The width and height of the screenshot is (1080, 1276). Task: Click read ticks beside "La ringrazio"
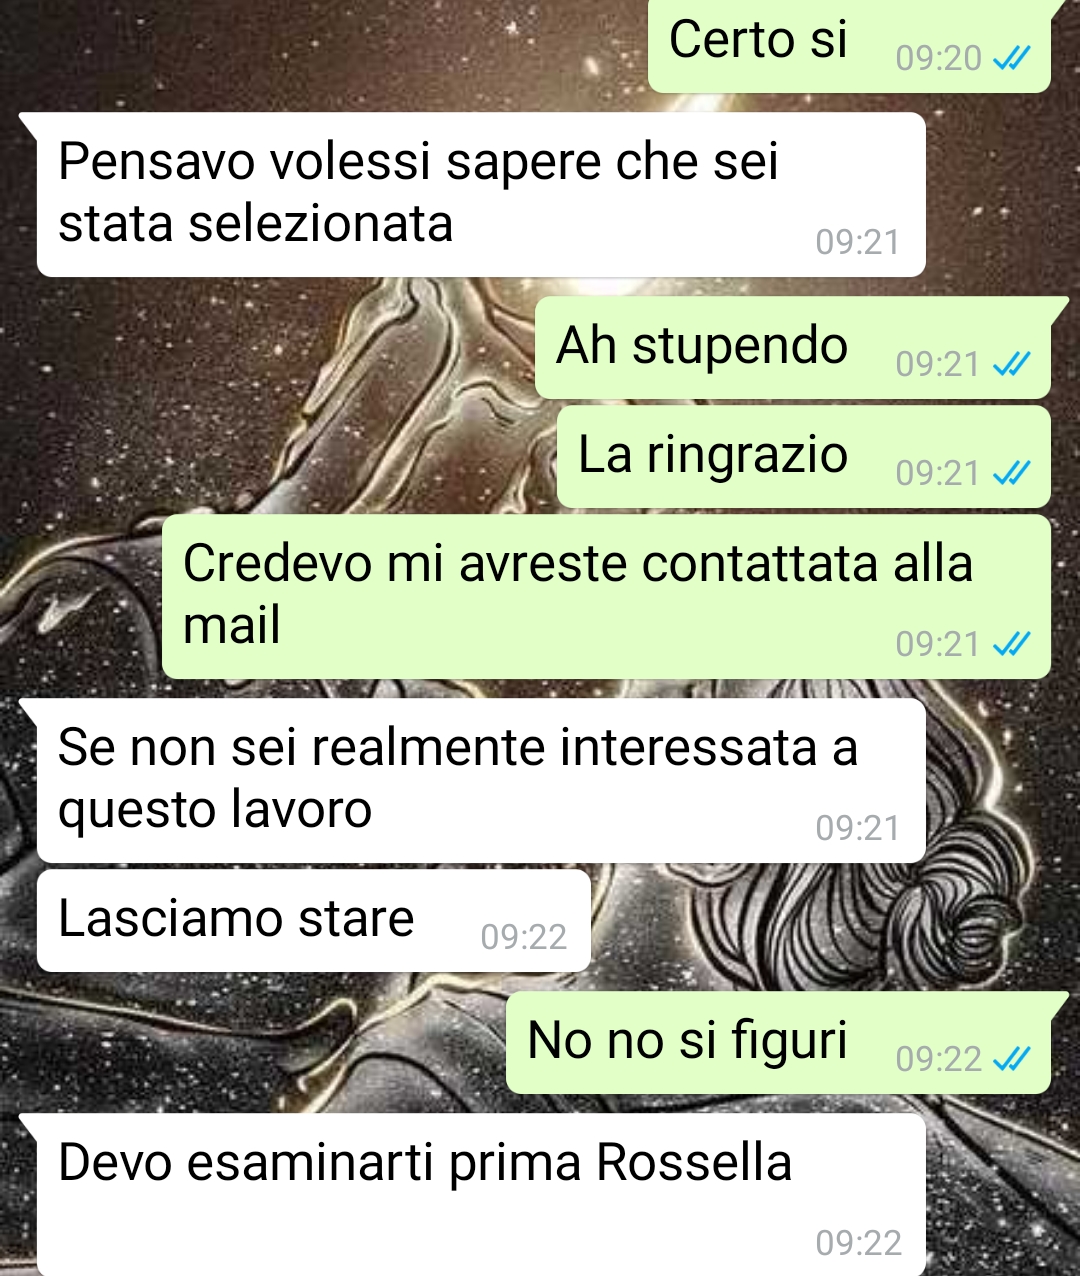pyautogui.click(x=1011, y=473)
